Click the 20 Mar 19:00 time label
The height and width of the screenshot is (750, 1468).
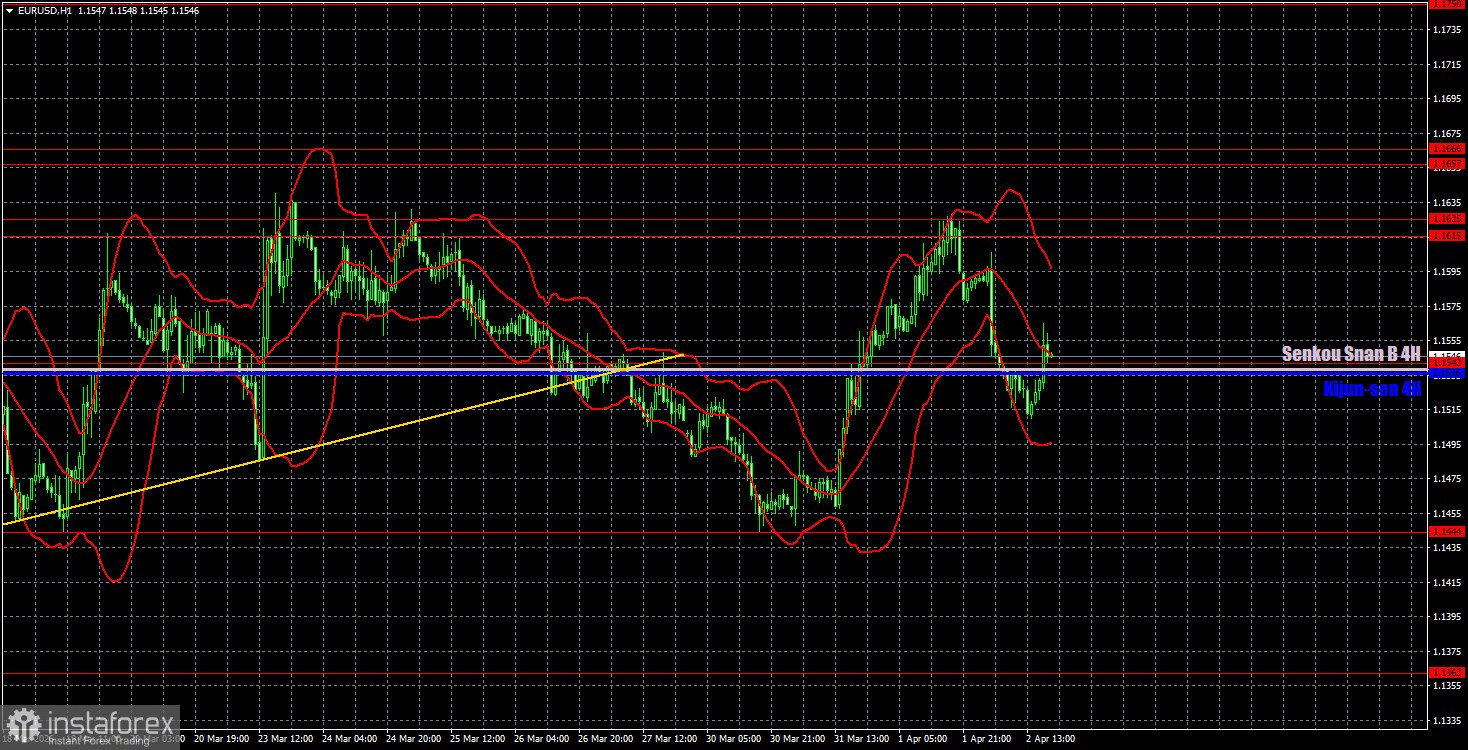(219, 739)
